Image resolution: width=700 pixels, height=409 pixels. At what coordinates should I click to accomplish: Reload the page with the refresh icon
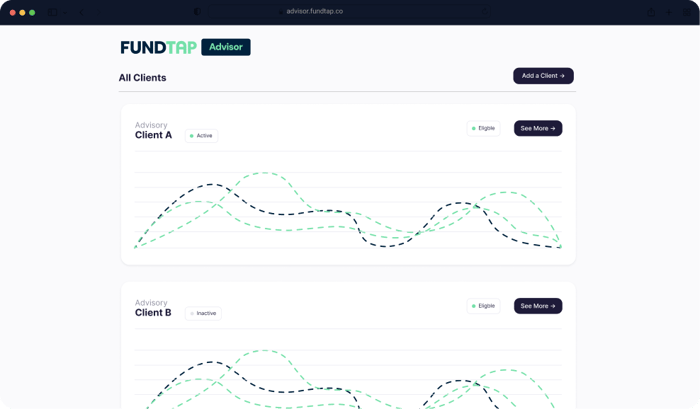(x=484, y=12)
